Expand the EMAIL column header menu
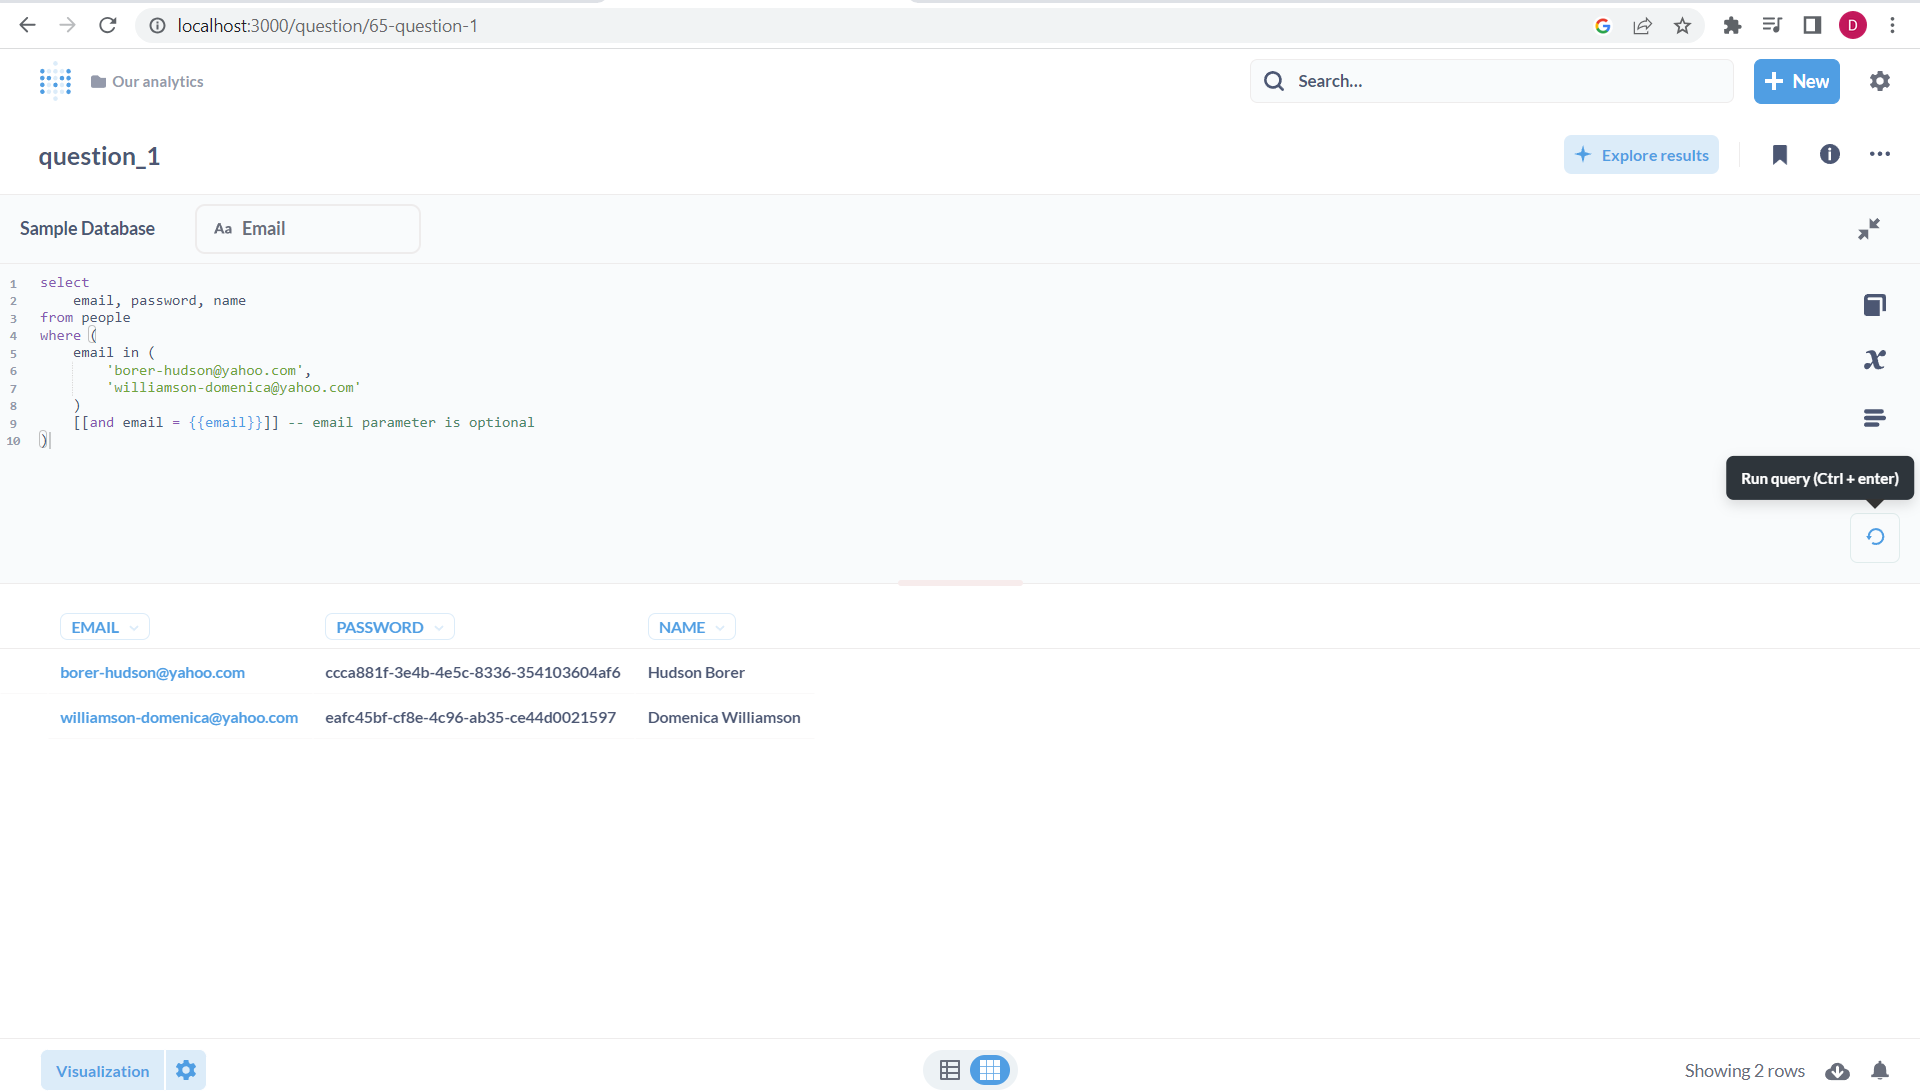 [105, 627]
